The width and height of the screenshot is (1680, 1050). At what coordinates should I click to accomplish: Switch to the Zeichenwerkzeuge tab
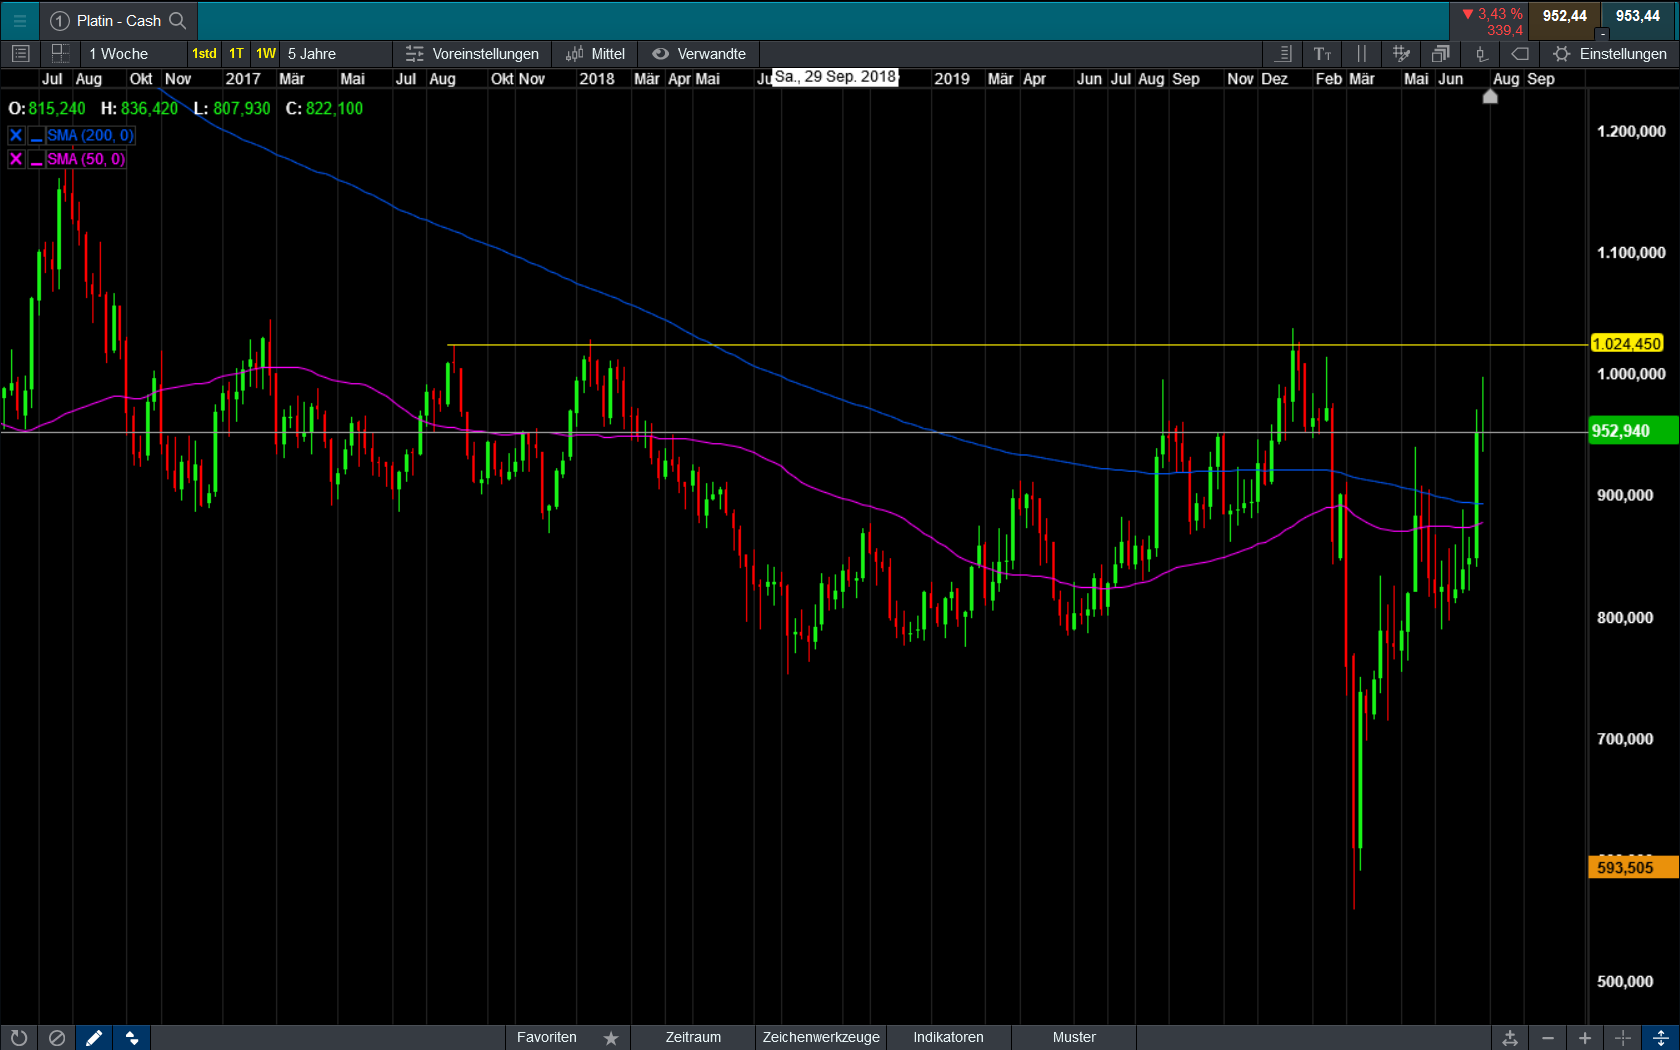pyautogui.click(x=821, y=1038)
